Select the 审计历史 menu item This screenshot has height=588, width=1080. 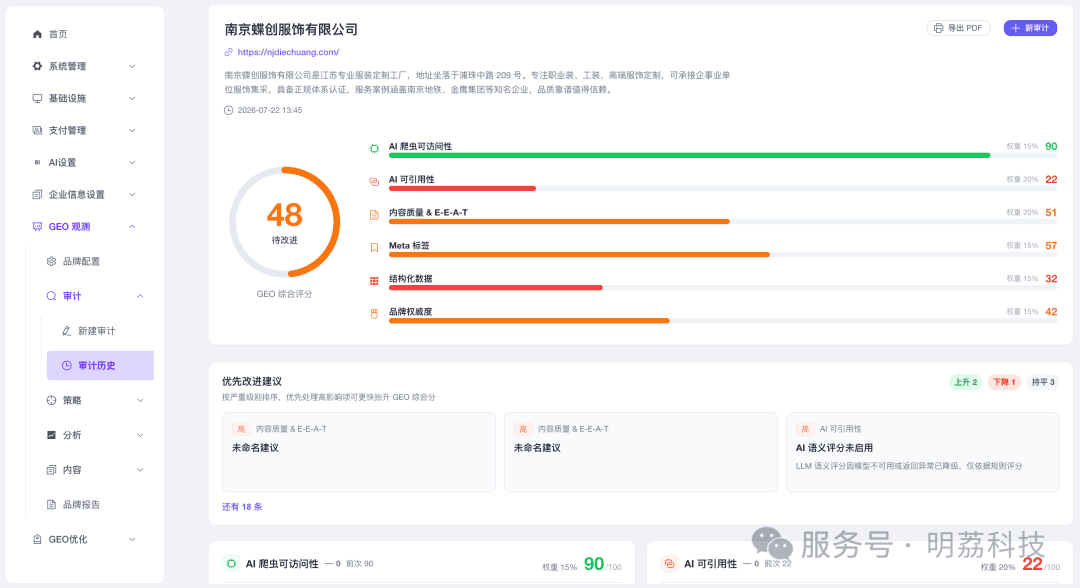click(x=100, y=366)
